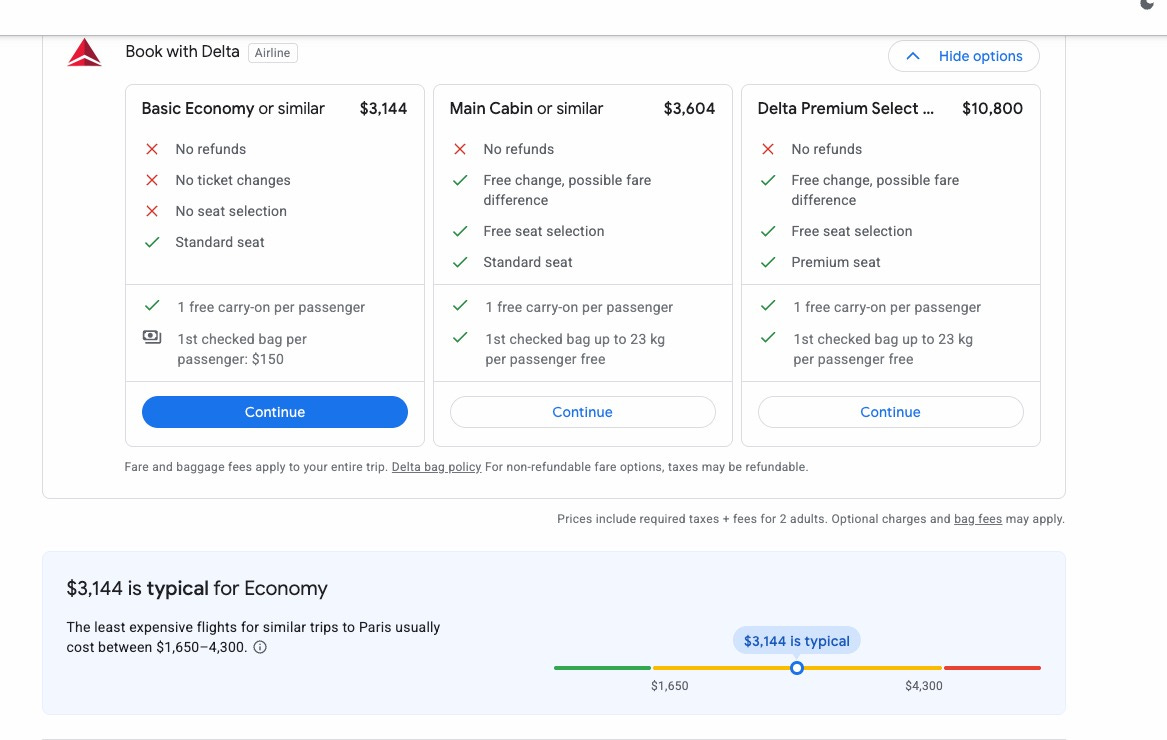Screen dimensions: 1167x740
Task: Click red X beside Main Cabin 'No refunds'
Action: pyautogui.click(x=460, y=149)
